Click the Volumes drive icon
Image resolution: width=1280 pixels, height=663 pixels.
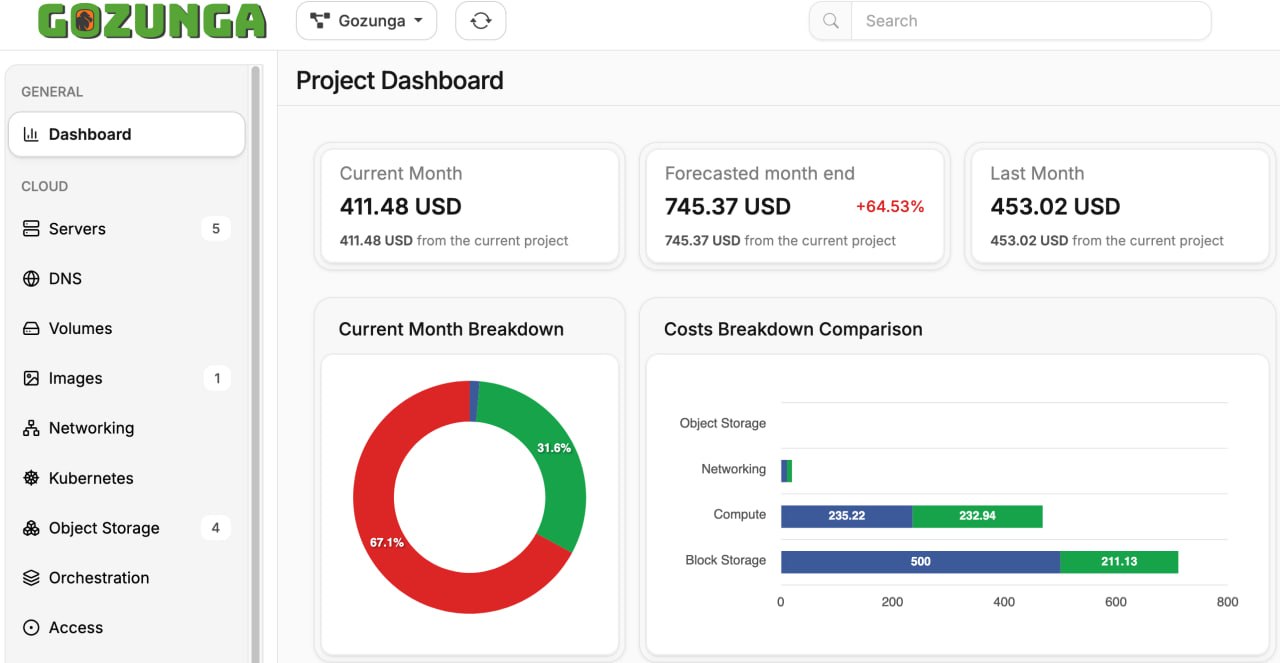(x=31, y=329)
